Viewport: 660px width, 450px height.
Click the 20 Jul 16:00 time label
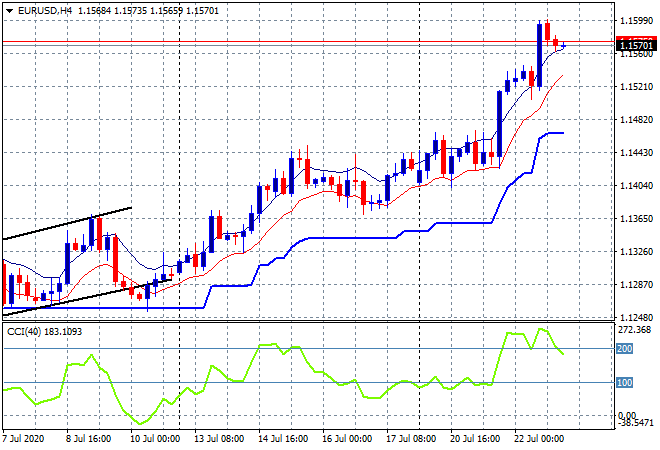tap(475, 439)
